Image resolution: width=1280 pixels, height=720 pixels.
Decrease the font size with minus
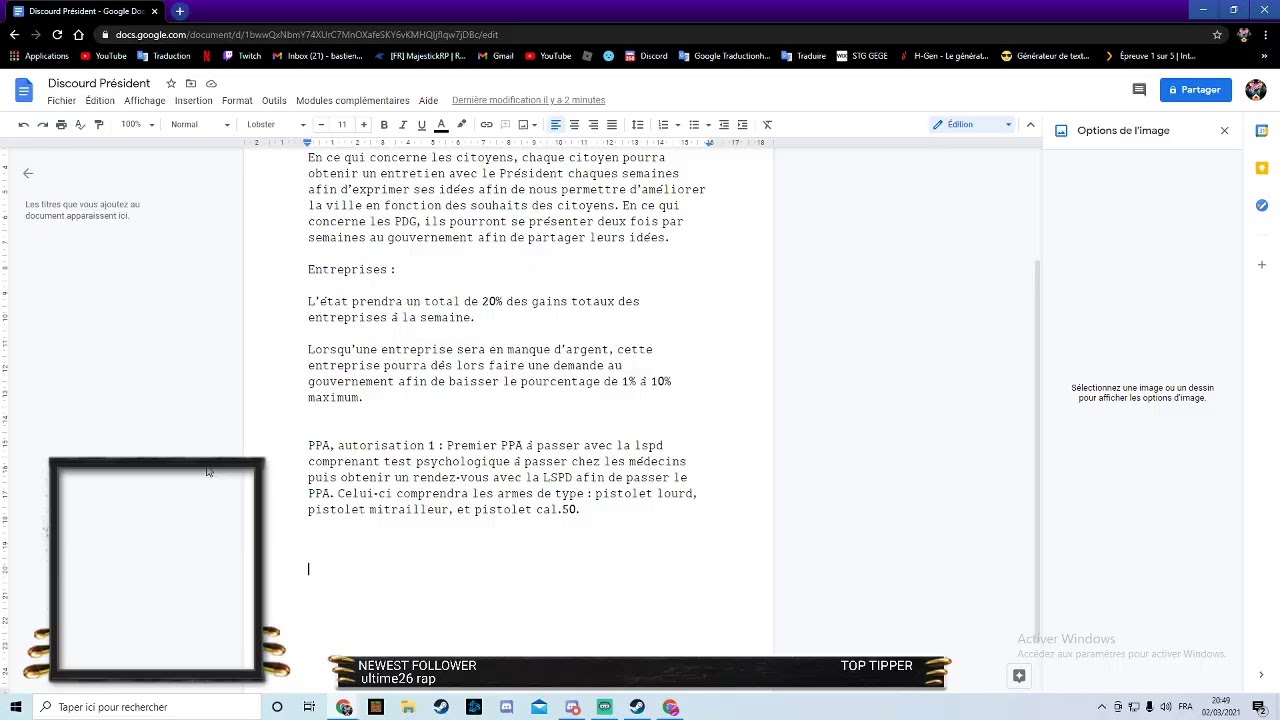point(321,125)
